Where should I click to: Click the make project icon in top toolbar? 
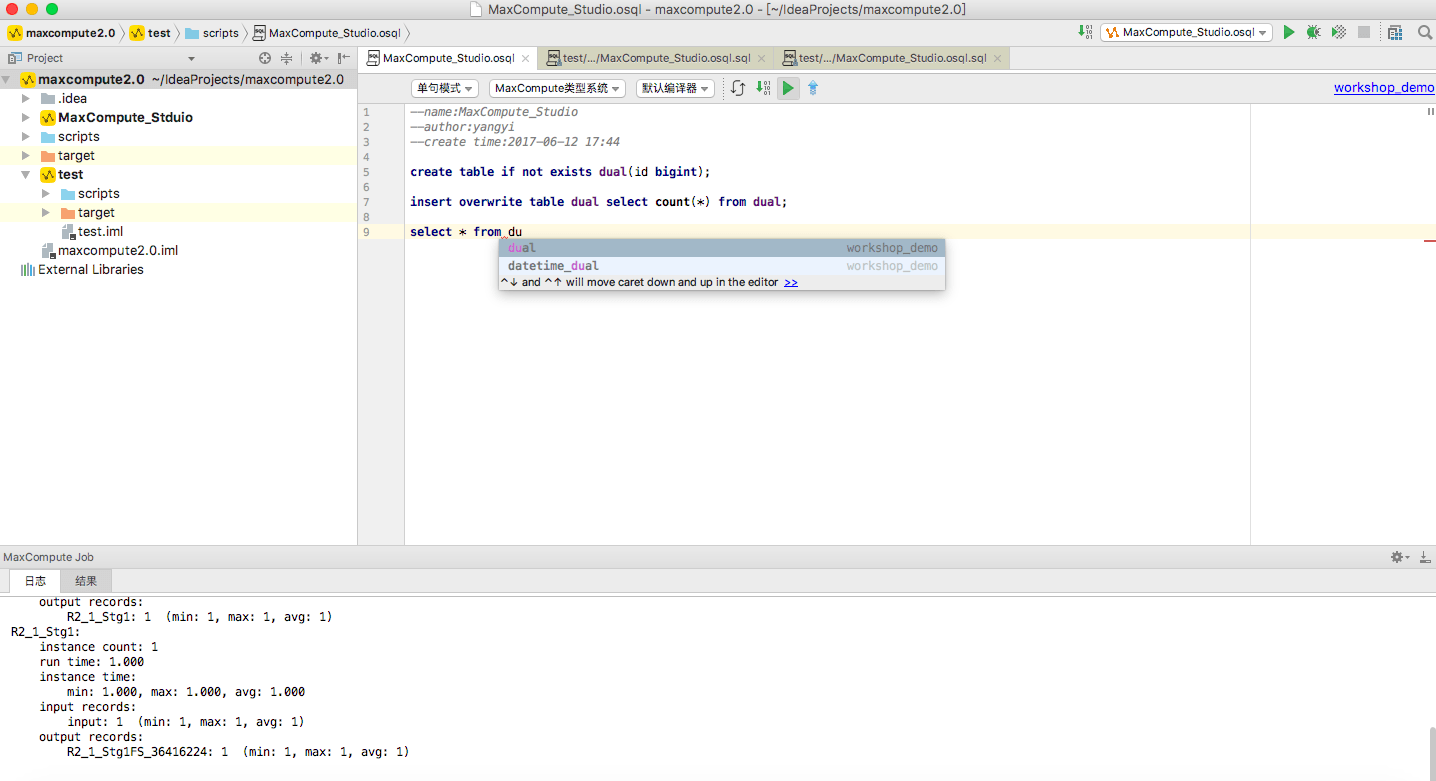[1086, 32]
